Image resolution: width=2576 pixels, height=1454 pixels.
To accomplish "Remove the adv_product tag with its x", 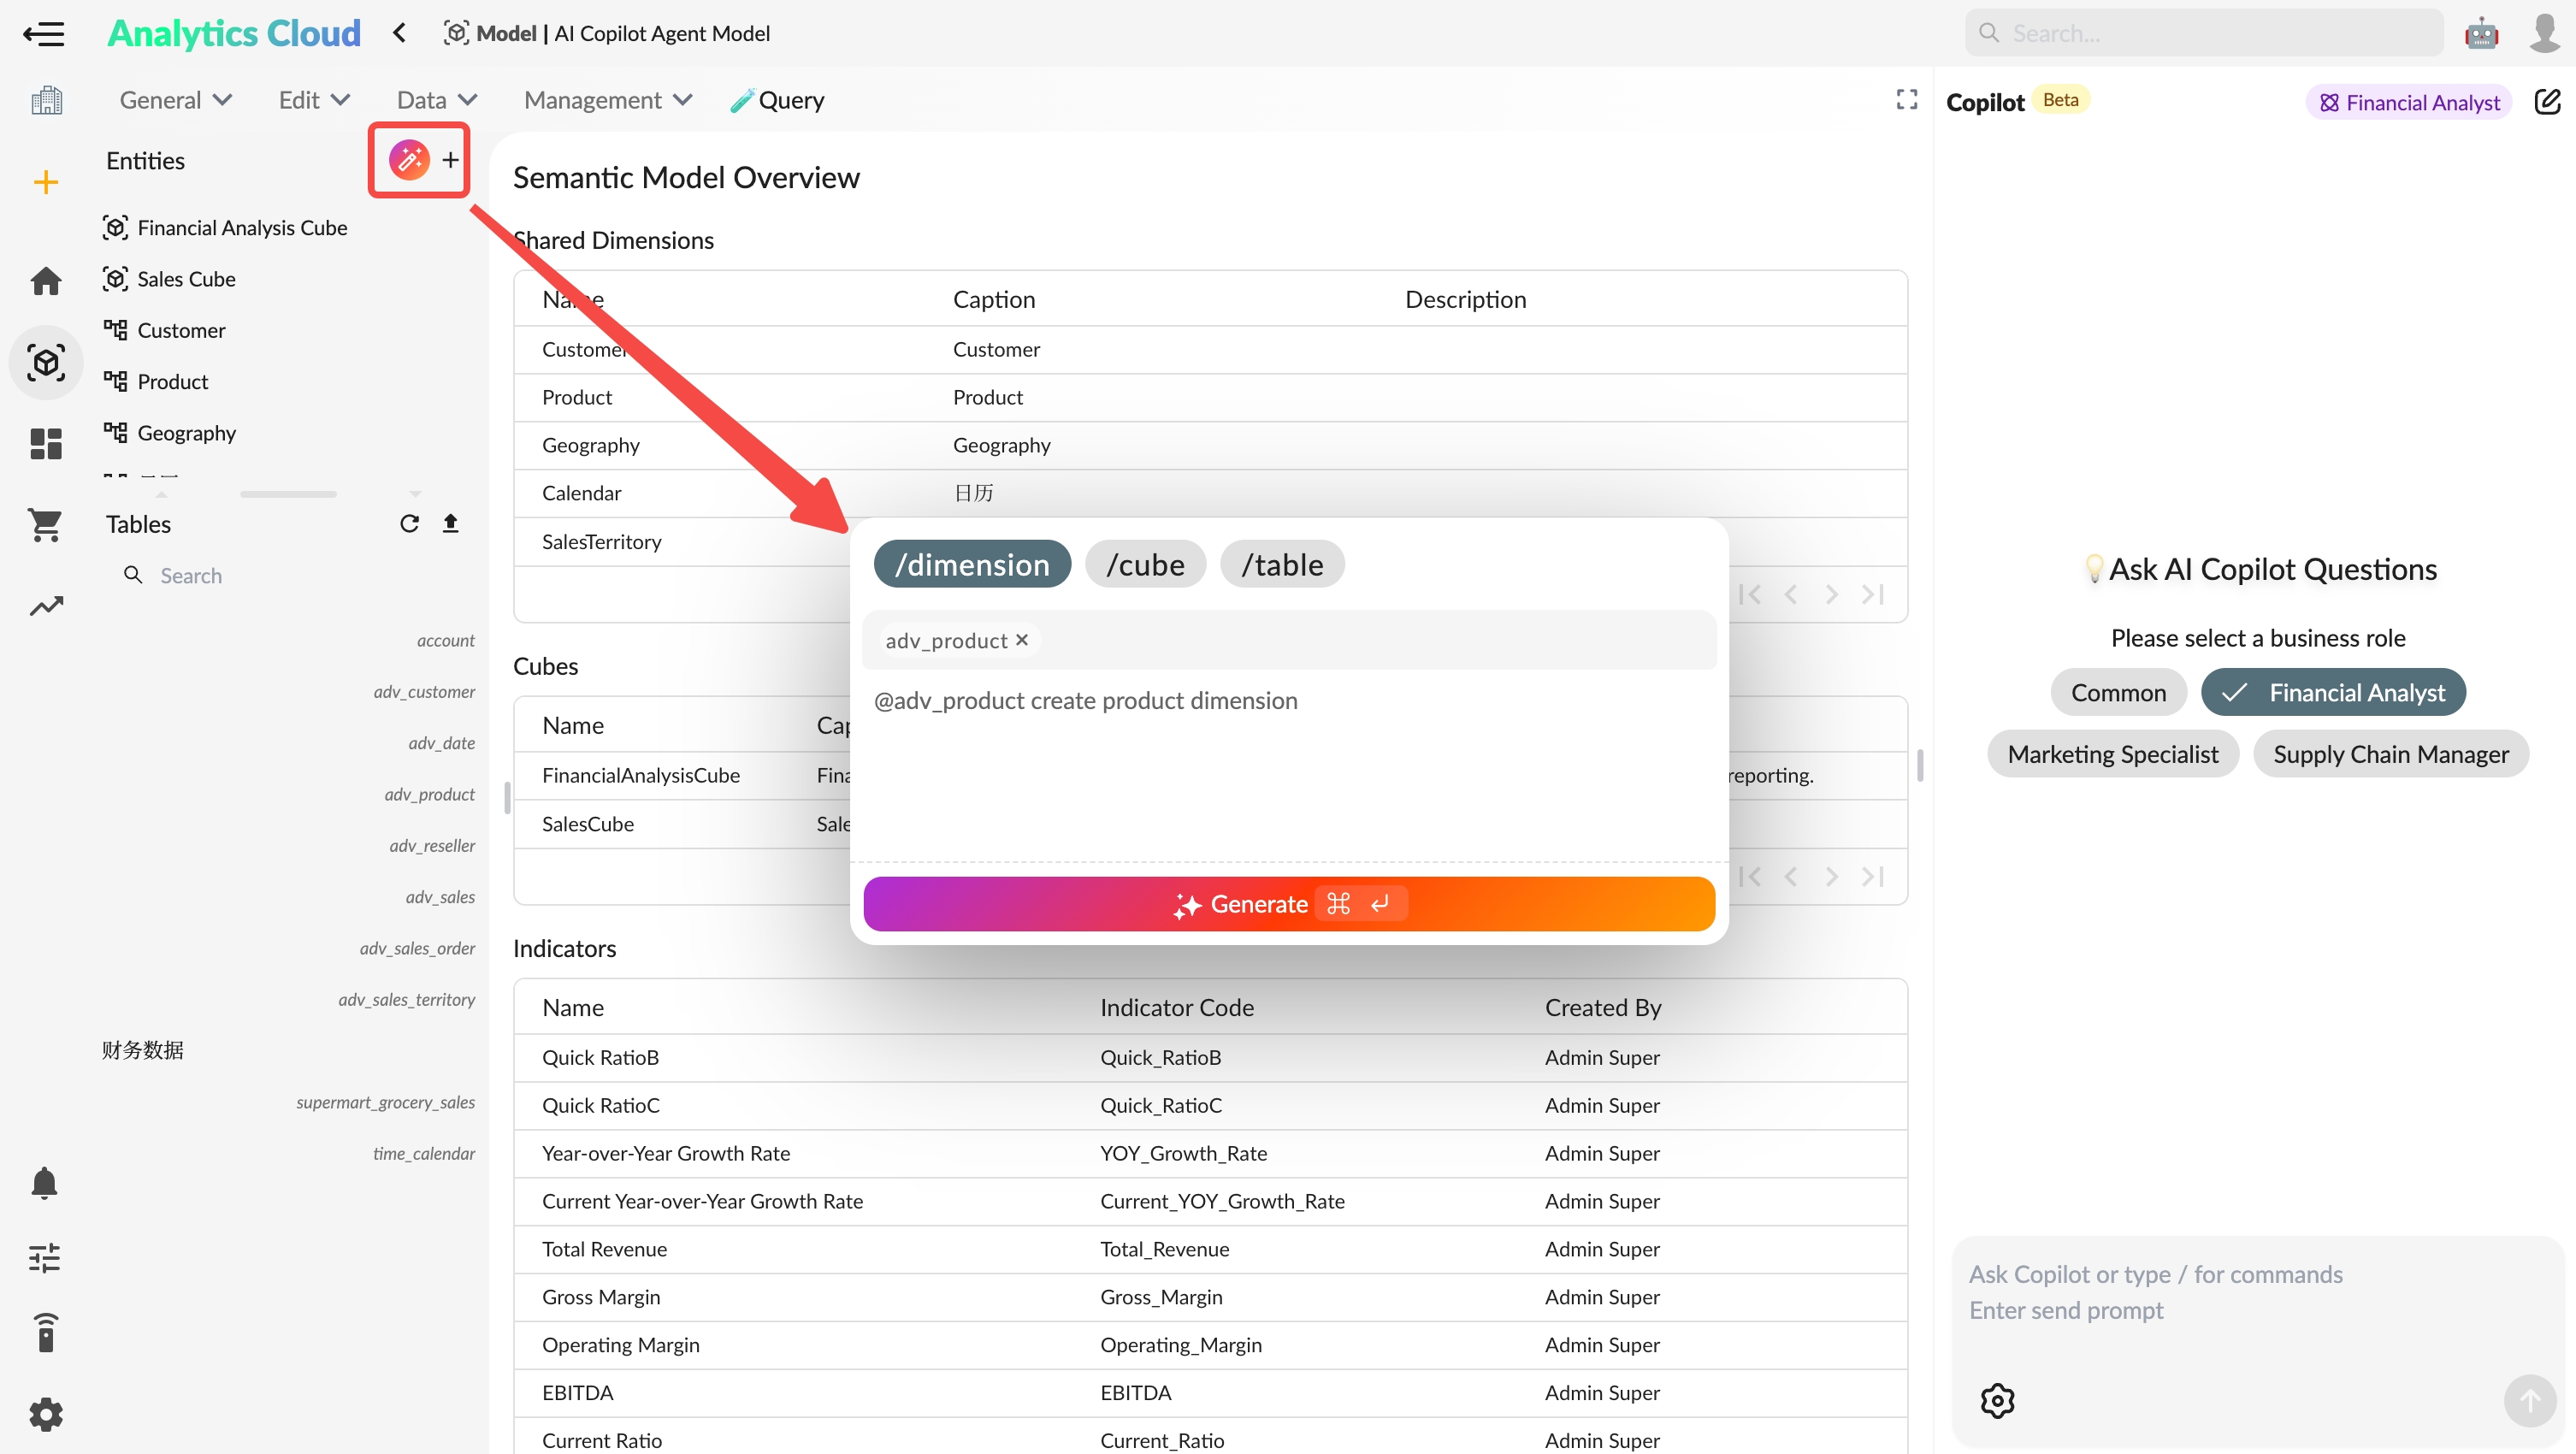I will (1022, 640).
